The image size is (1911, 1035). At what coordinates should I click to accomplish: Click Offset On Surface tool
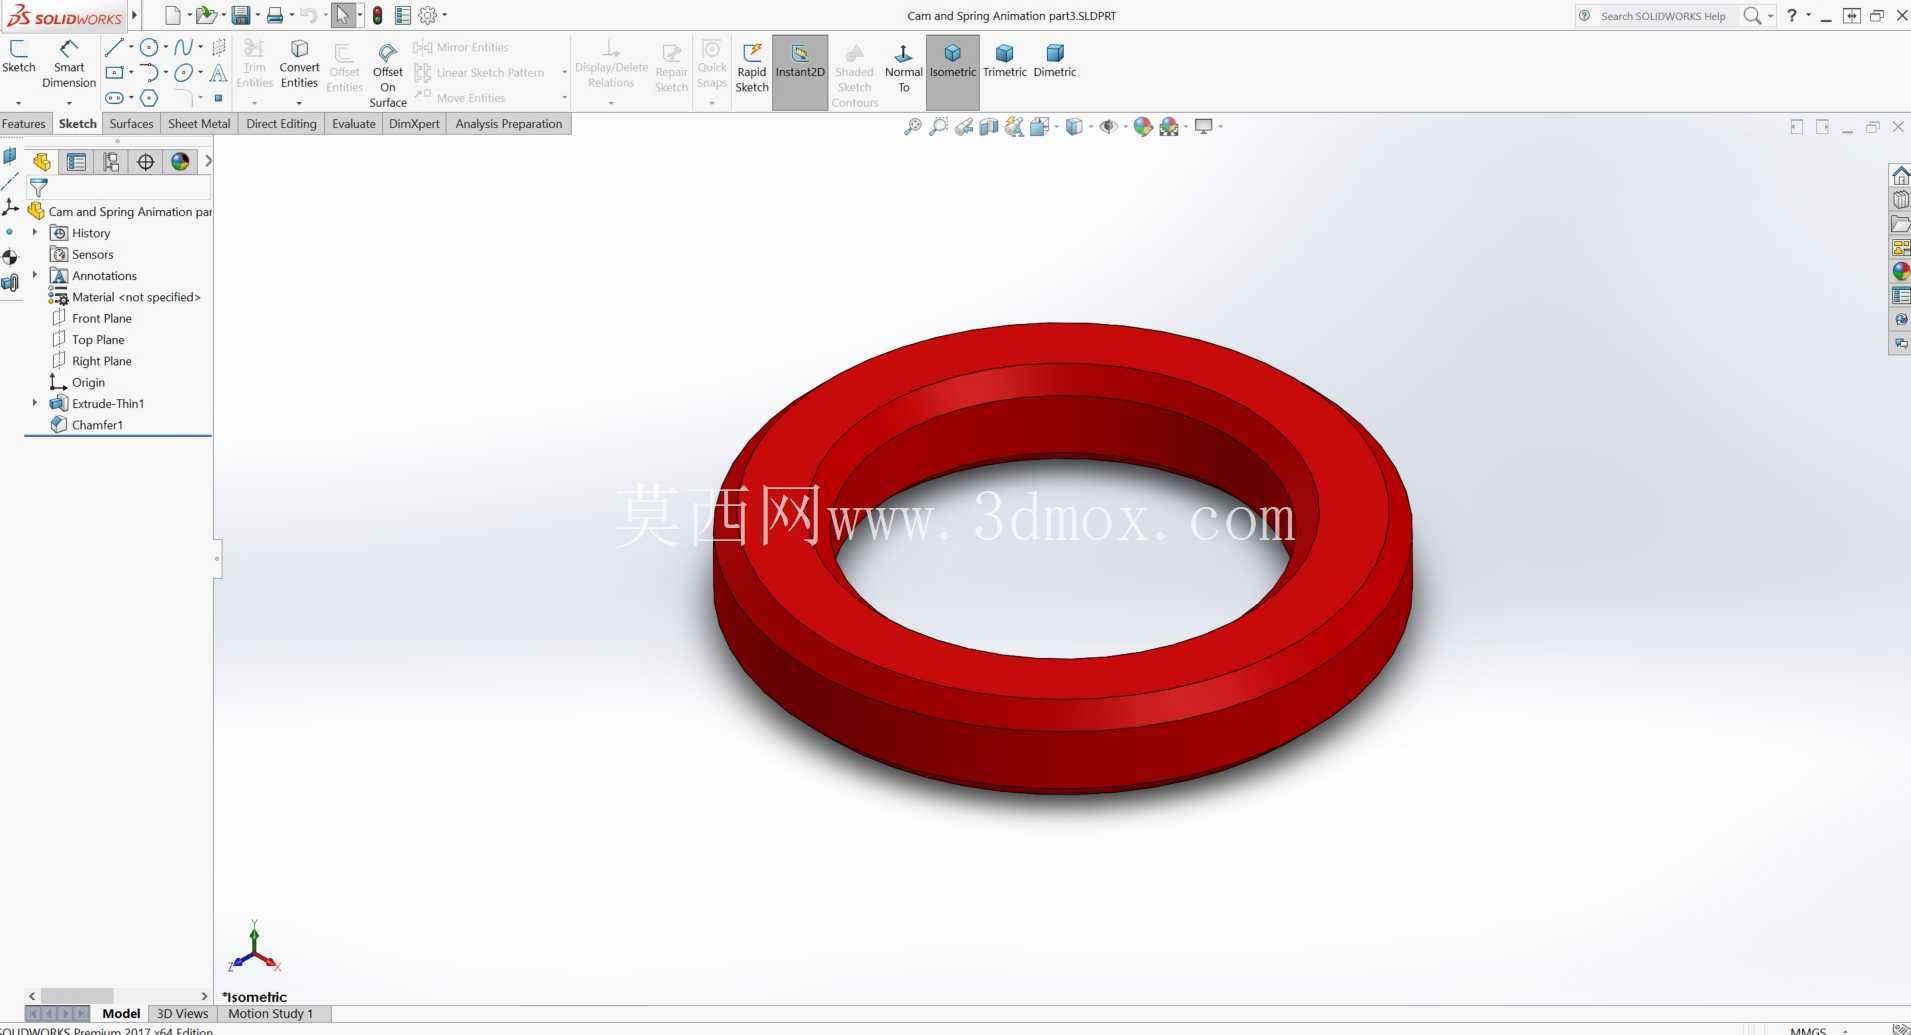pos(388,75)
